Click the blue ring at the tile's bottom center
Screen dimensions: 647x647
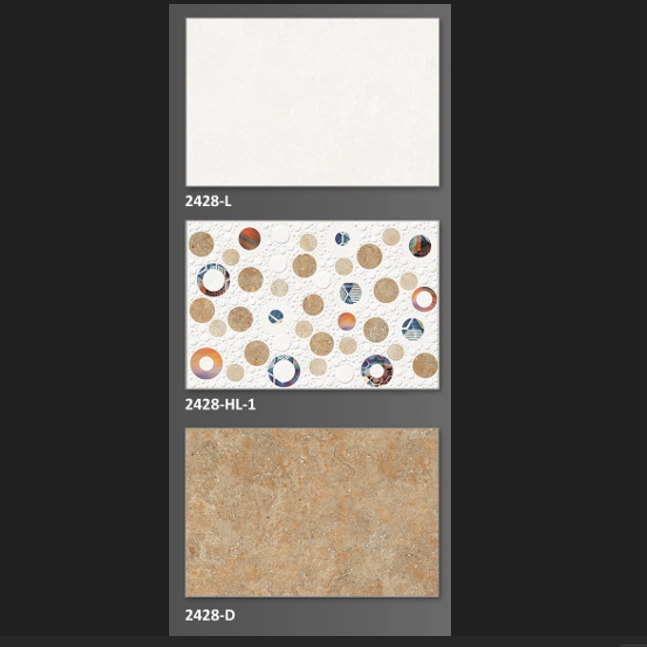pos(284,371)
